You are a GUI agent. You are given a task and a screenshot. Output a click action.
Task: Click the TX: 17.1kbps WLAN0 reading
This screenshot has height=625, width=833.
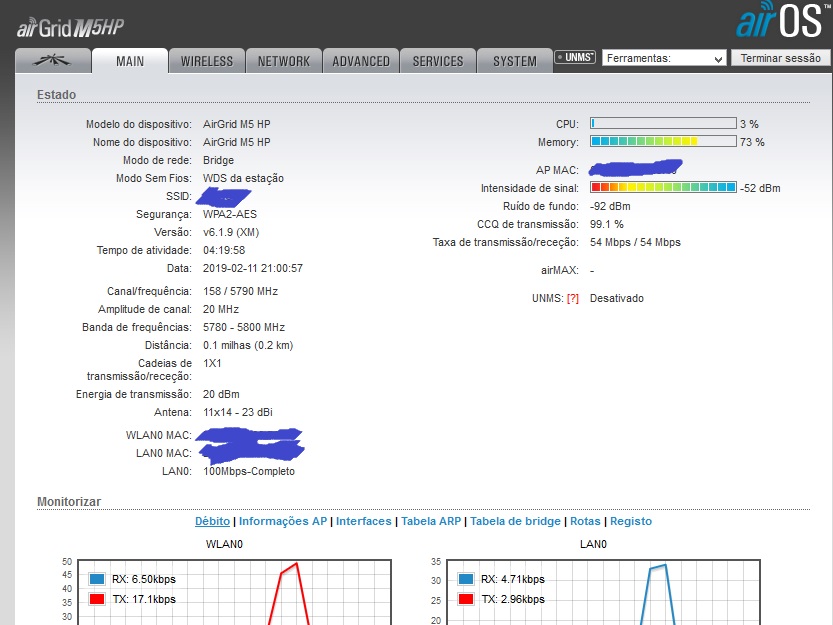[x=144, y=599]
